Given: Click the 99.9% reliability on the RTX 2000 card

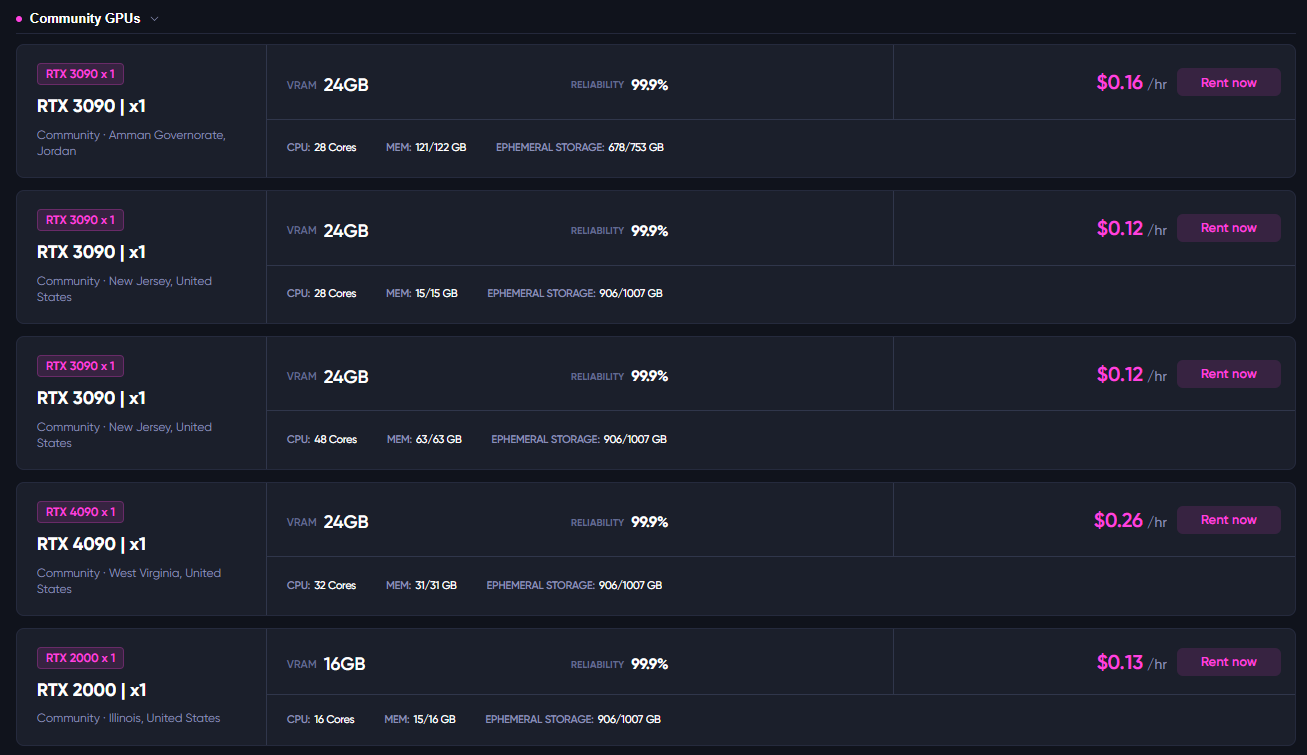Looking at the screenshot, I should (650, 664).
